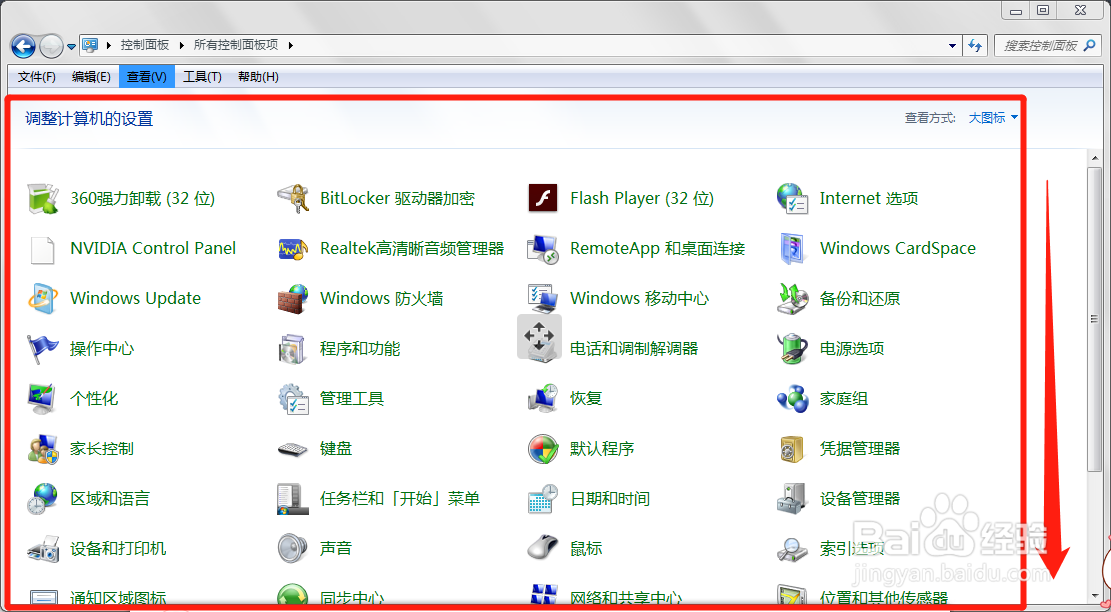Open the Windows 移动中心 icon
Image resolution: width=1111 pixels, height=612 pixels.
[x=543, y=298]
